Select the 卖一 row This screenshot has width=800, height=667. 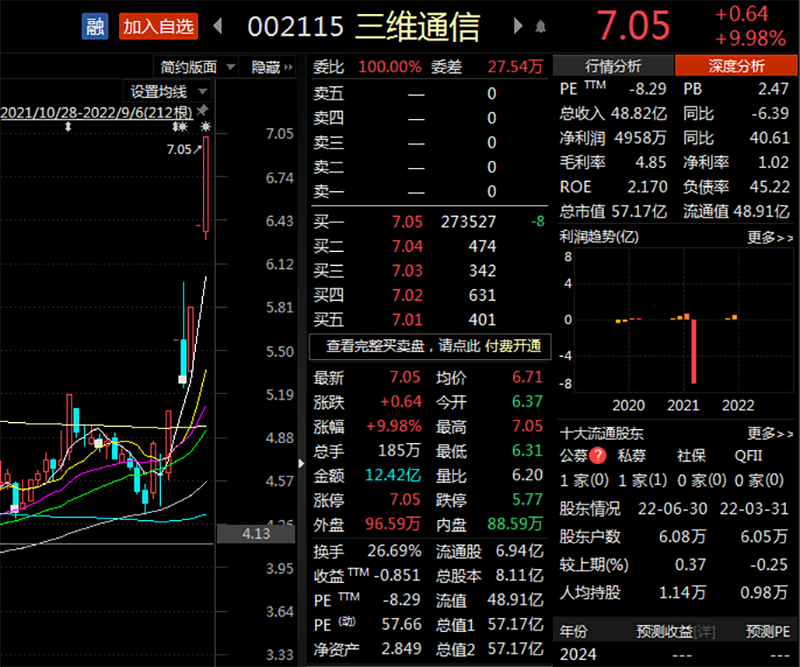coord(429,191)
